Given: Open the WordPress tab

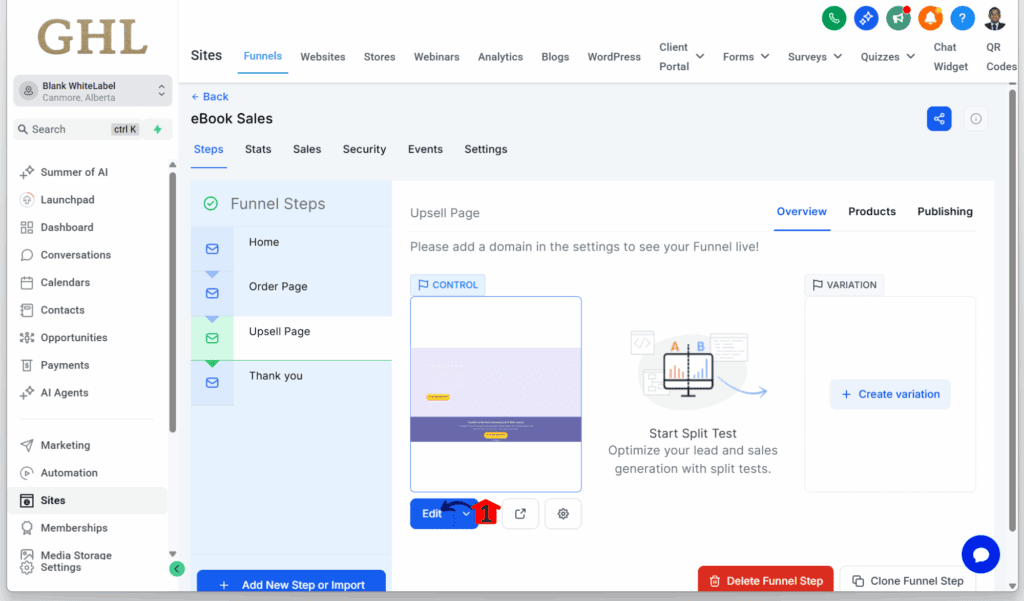Looking at the screenshot, I should (614, 57).
